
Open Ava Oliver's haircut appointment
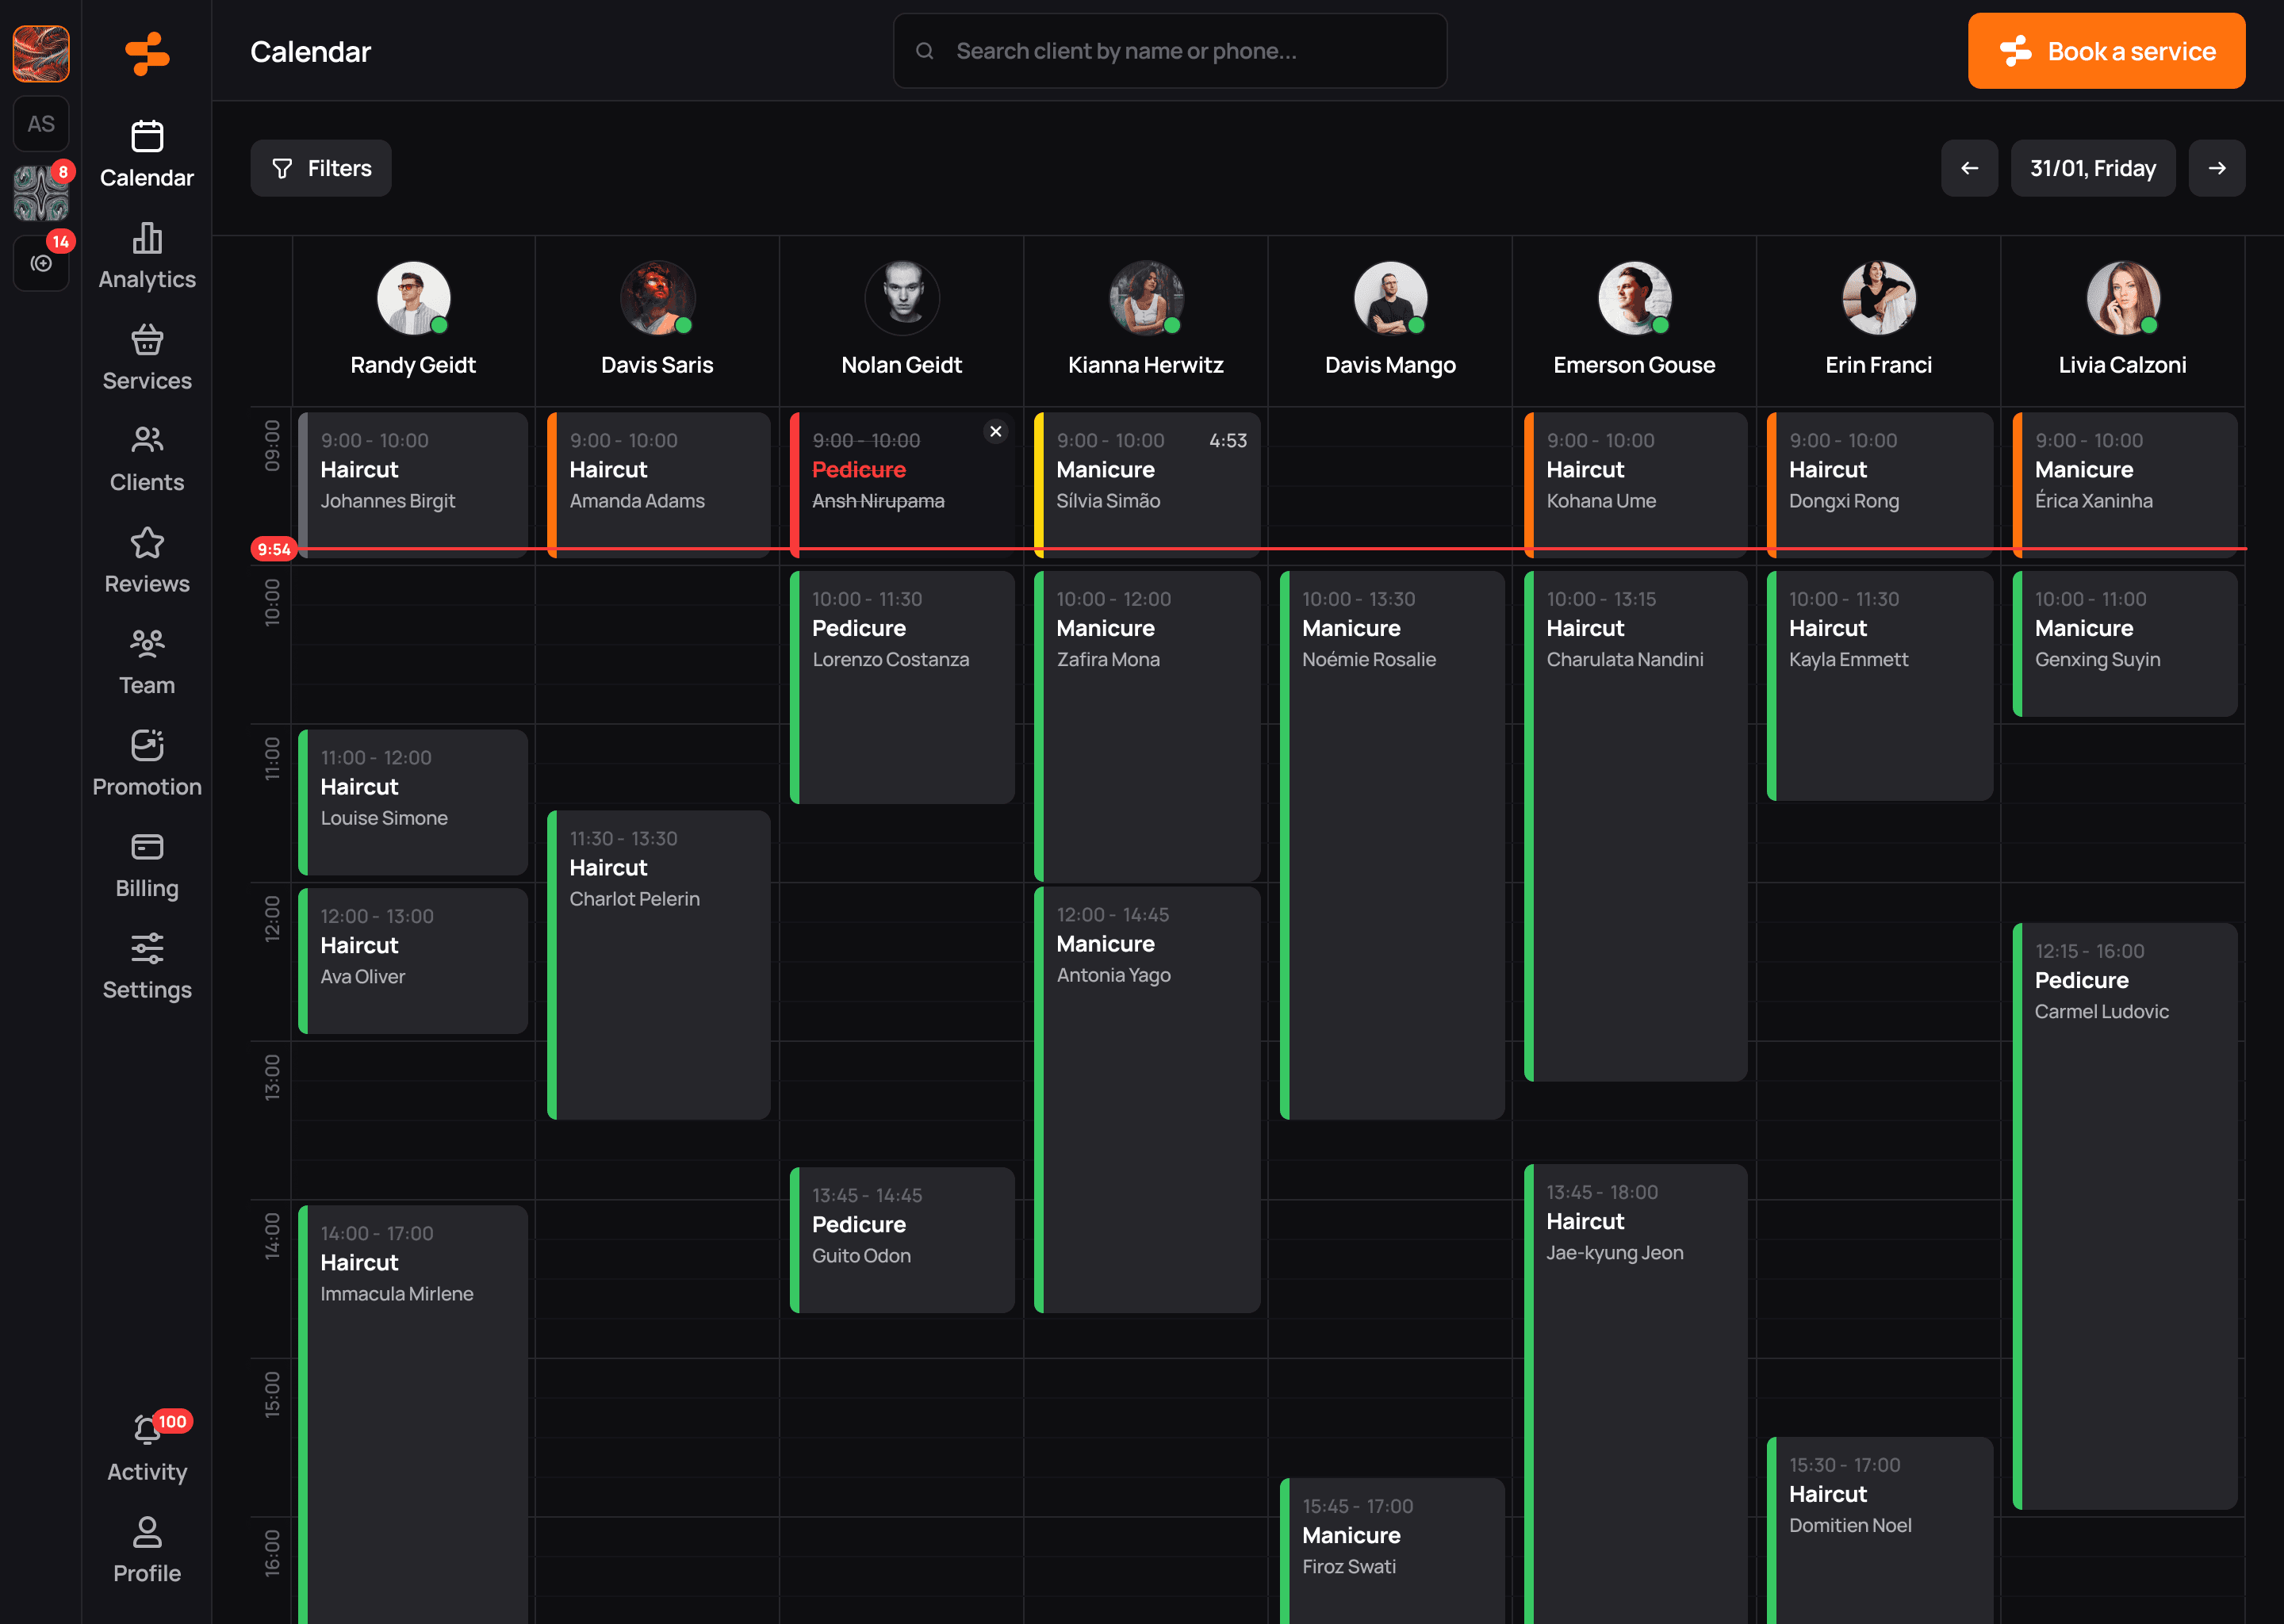[413, 961]
